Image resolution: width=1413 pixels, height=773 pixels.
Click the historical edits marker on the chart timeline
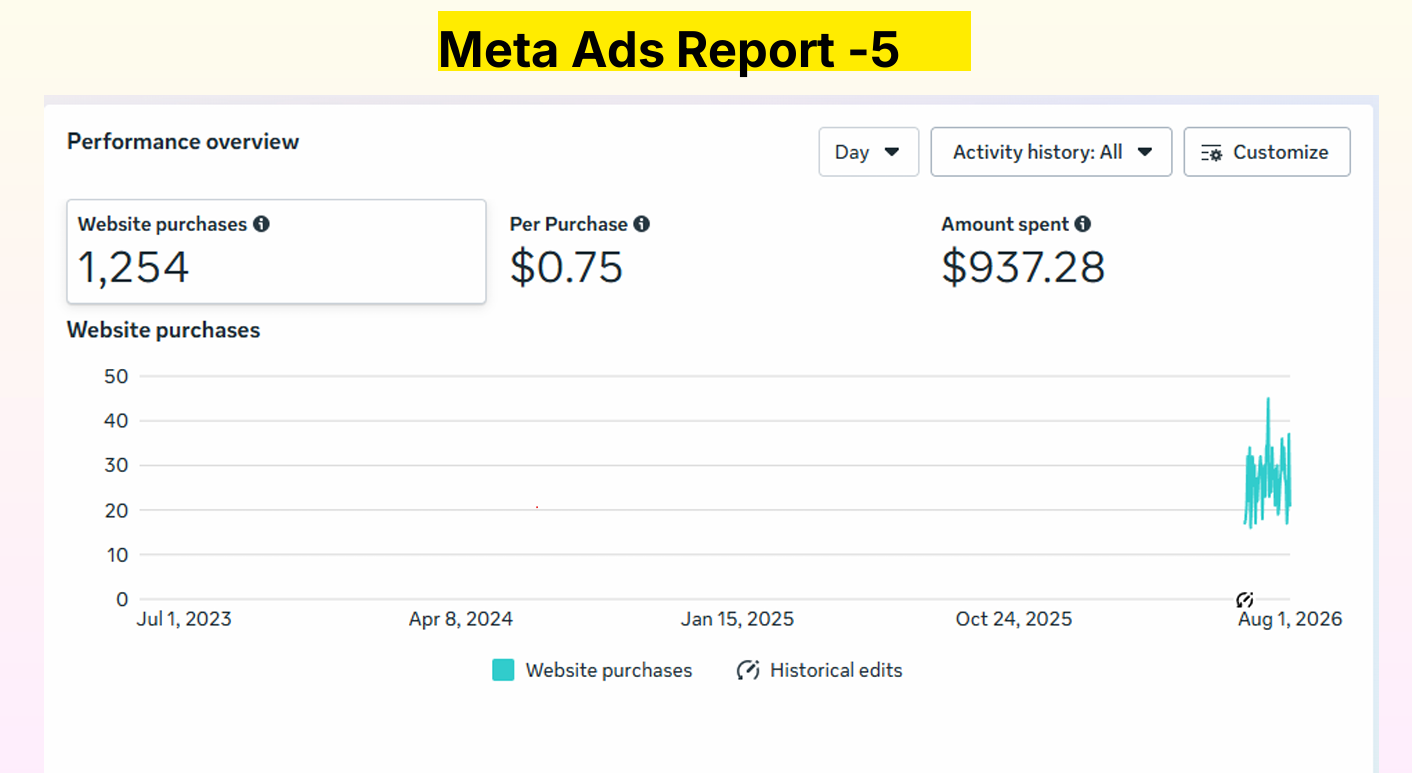click(x=1245, y=600)
